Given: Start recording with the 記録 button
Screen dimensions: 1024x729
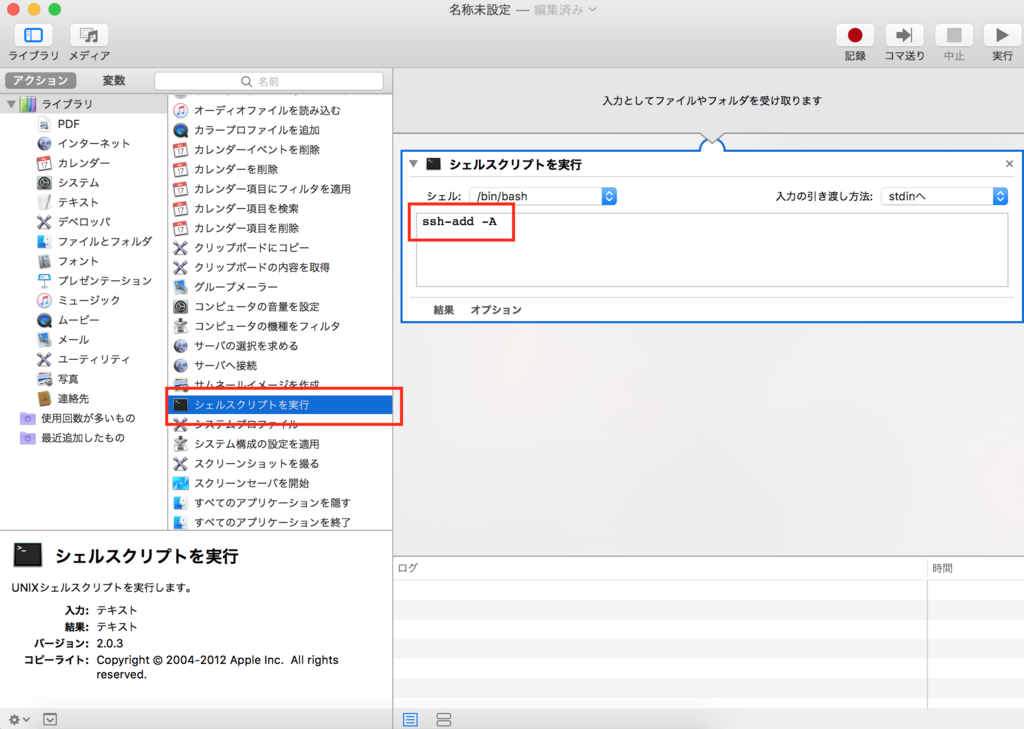Looking at the screenshot, I should (855, 35).
